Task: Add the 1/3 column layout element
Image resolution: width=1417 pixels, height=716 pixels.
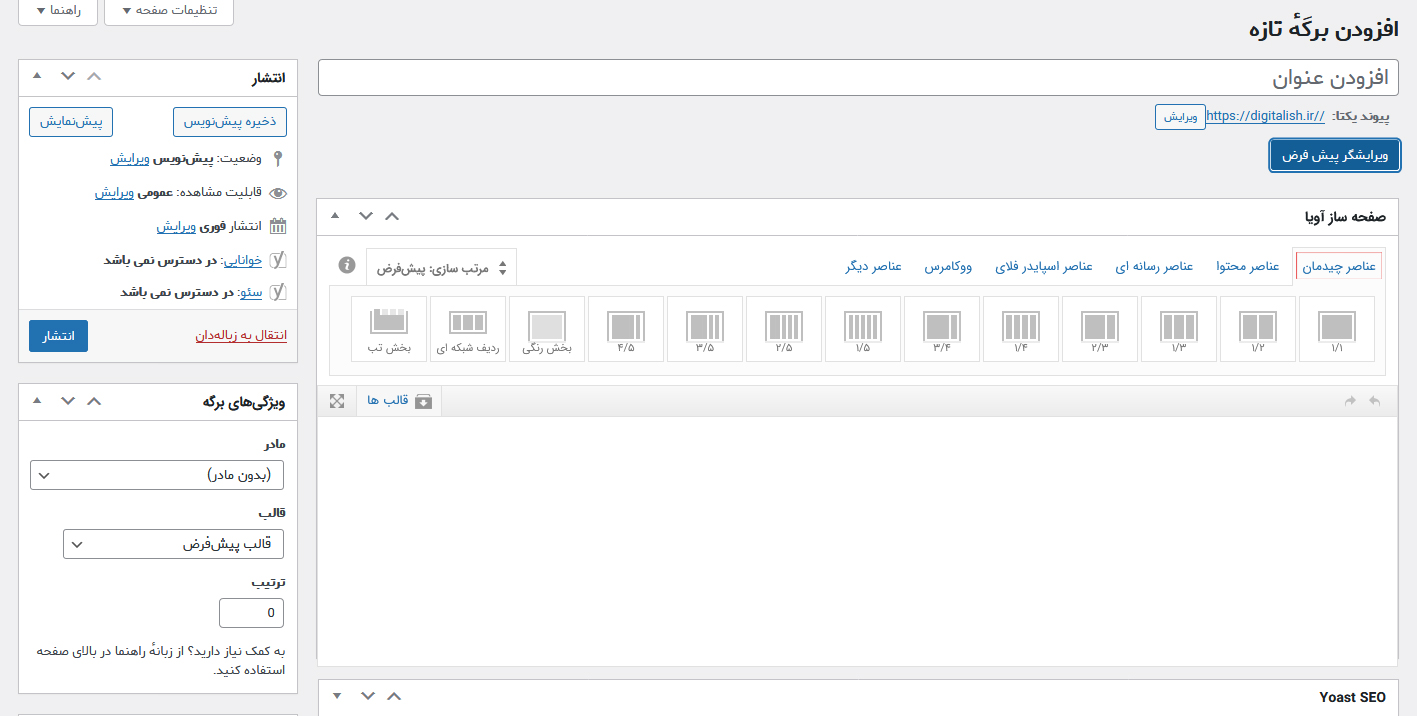Action: (1178, 329)
